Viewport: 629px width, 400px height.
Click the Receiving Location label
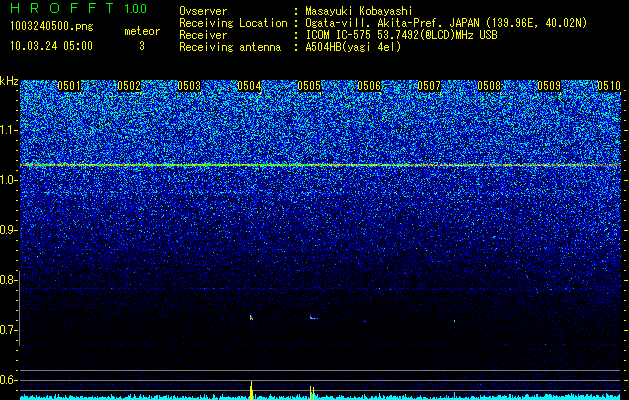tap(233, 23)
